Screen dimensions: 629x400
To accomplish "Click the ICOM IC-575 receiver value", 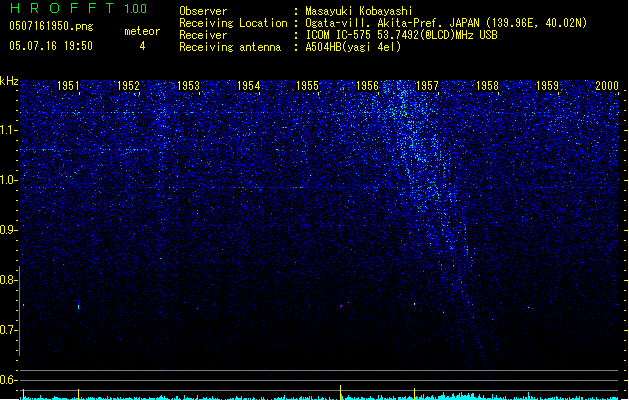I will point(401,35).
